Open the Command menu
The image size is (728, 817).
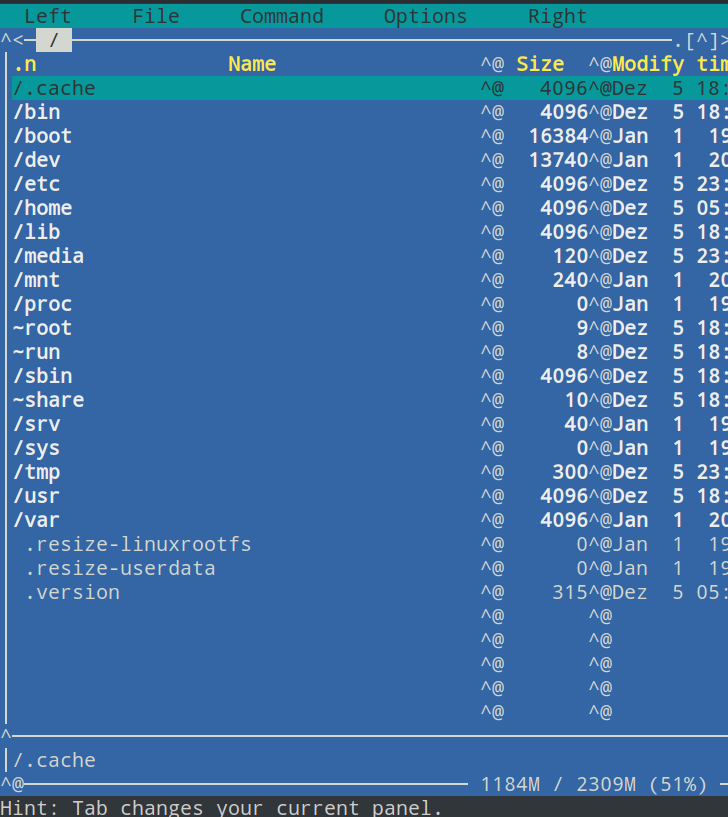281,16
